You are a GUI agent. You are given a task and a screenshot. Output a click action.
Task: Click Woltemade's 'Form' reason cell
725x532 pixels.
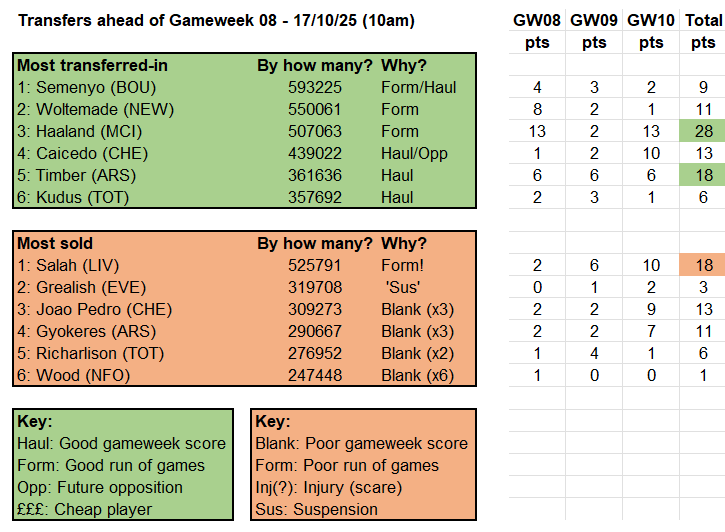(x=400, y=109)
